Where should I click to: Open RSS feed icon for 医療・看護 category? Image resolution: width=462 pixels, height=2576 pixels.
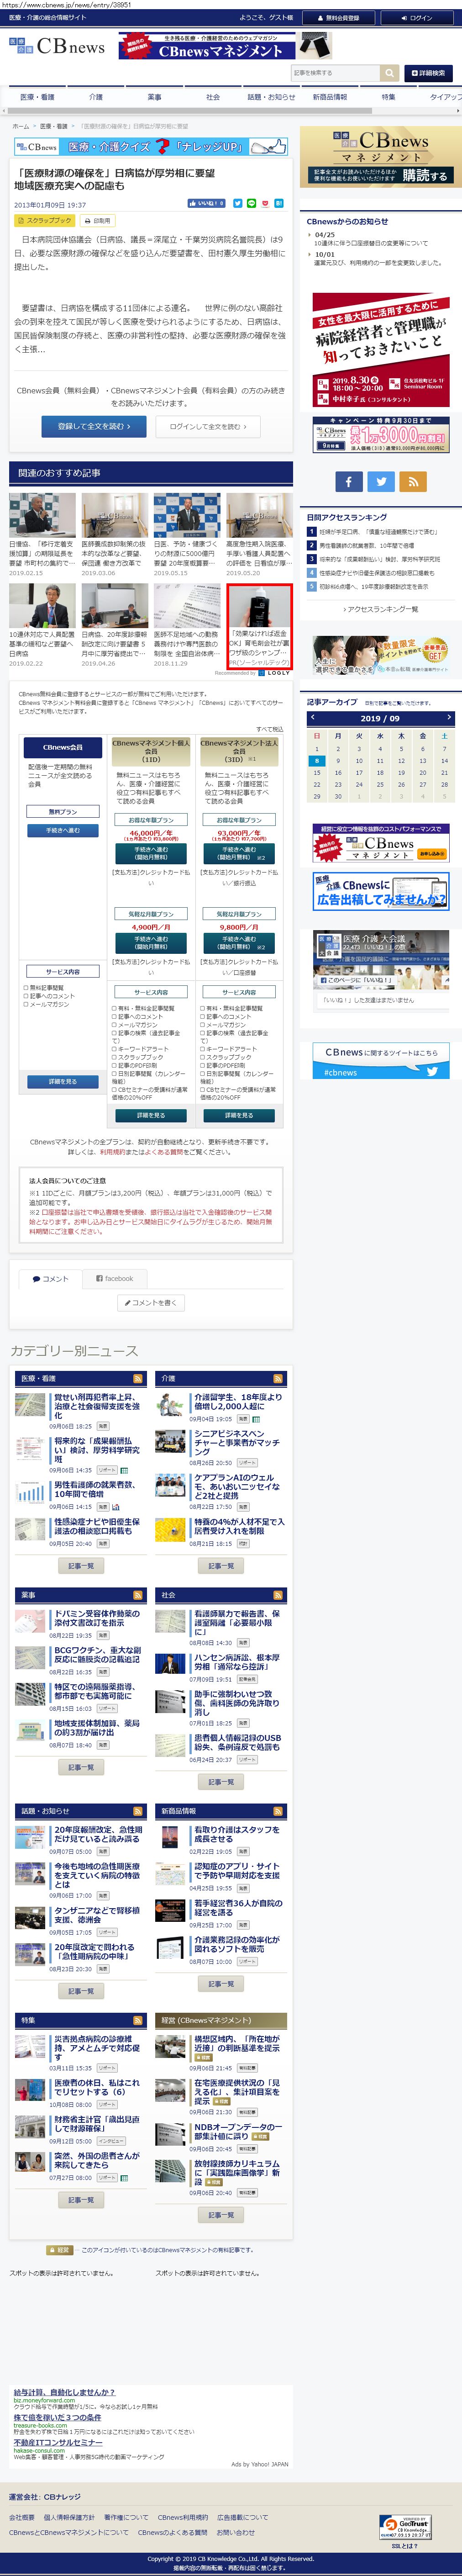click(137, 1378)
